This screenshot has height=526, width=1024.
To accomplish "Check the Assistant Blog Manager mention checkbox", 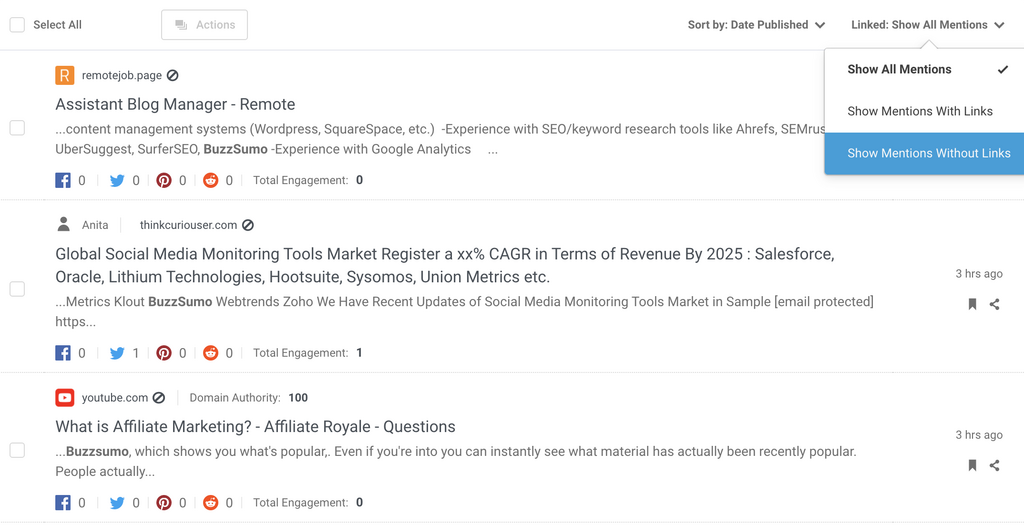I will click(x=17, y=128).
